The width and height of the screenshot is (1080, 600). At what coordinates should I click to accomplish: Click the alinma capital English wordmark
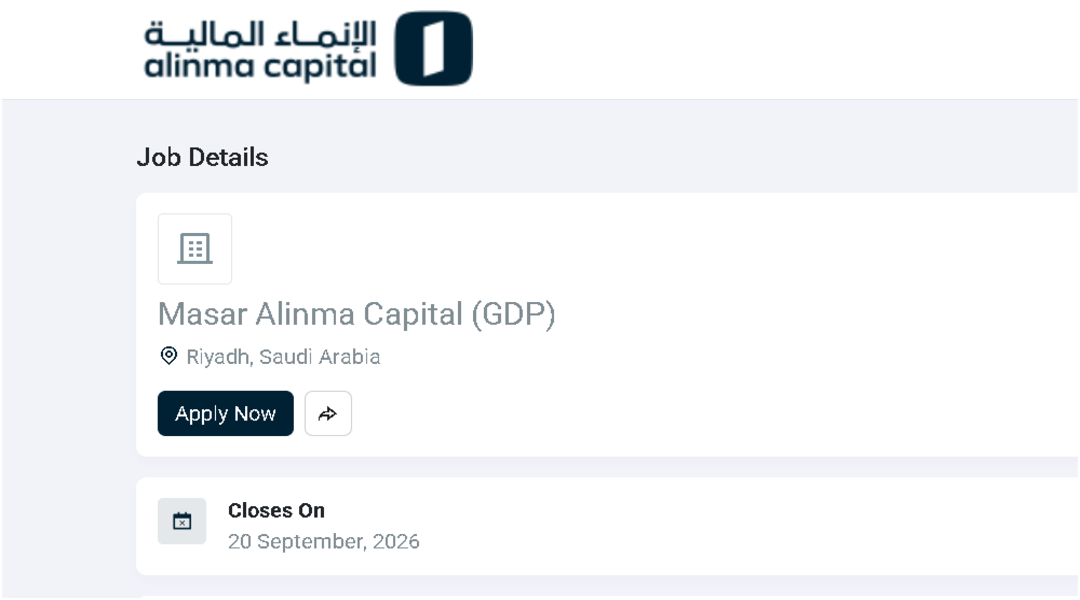(x=260, y=67)
